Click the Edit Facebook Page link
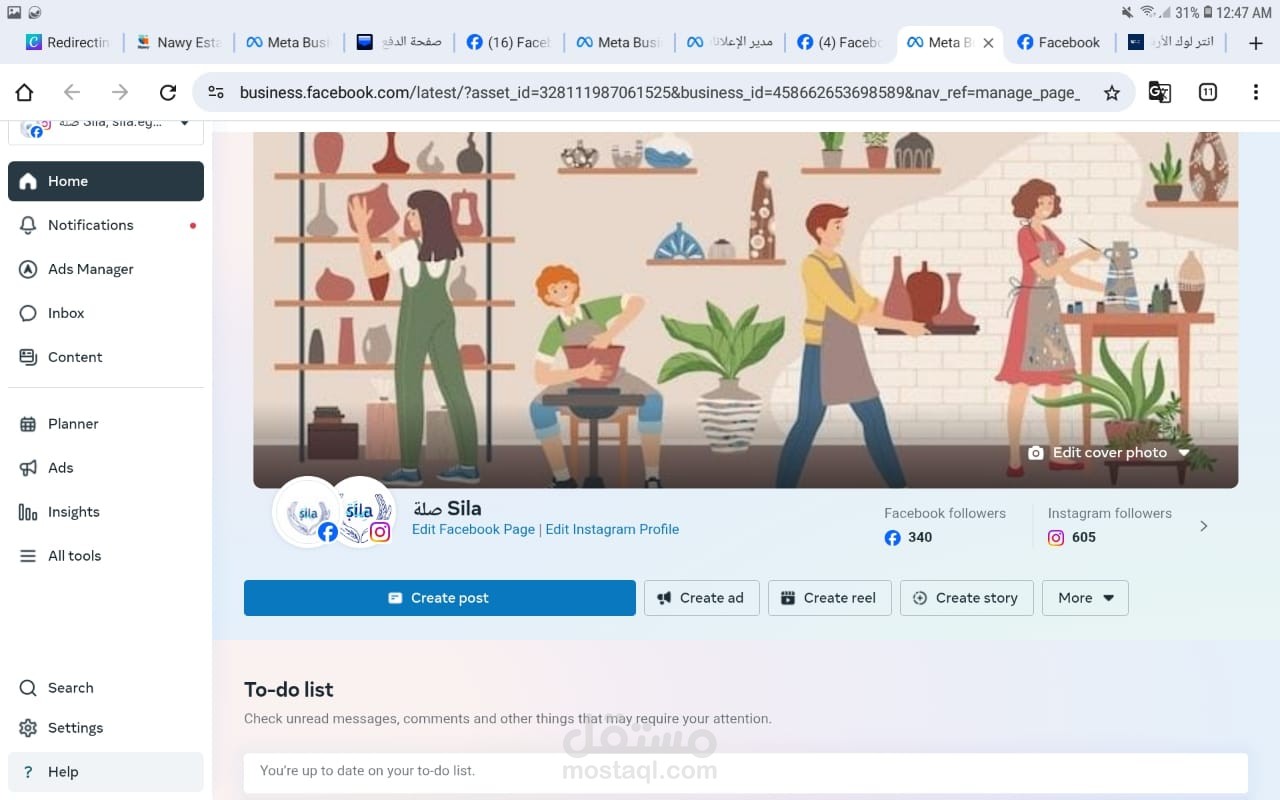The height and width of the screenshot is (800, 1280). click(x=473, y=530)
